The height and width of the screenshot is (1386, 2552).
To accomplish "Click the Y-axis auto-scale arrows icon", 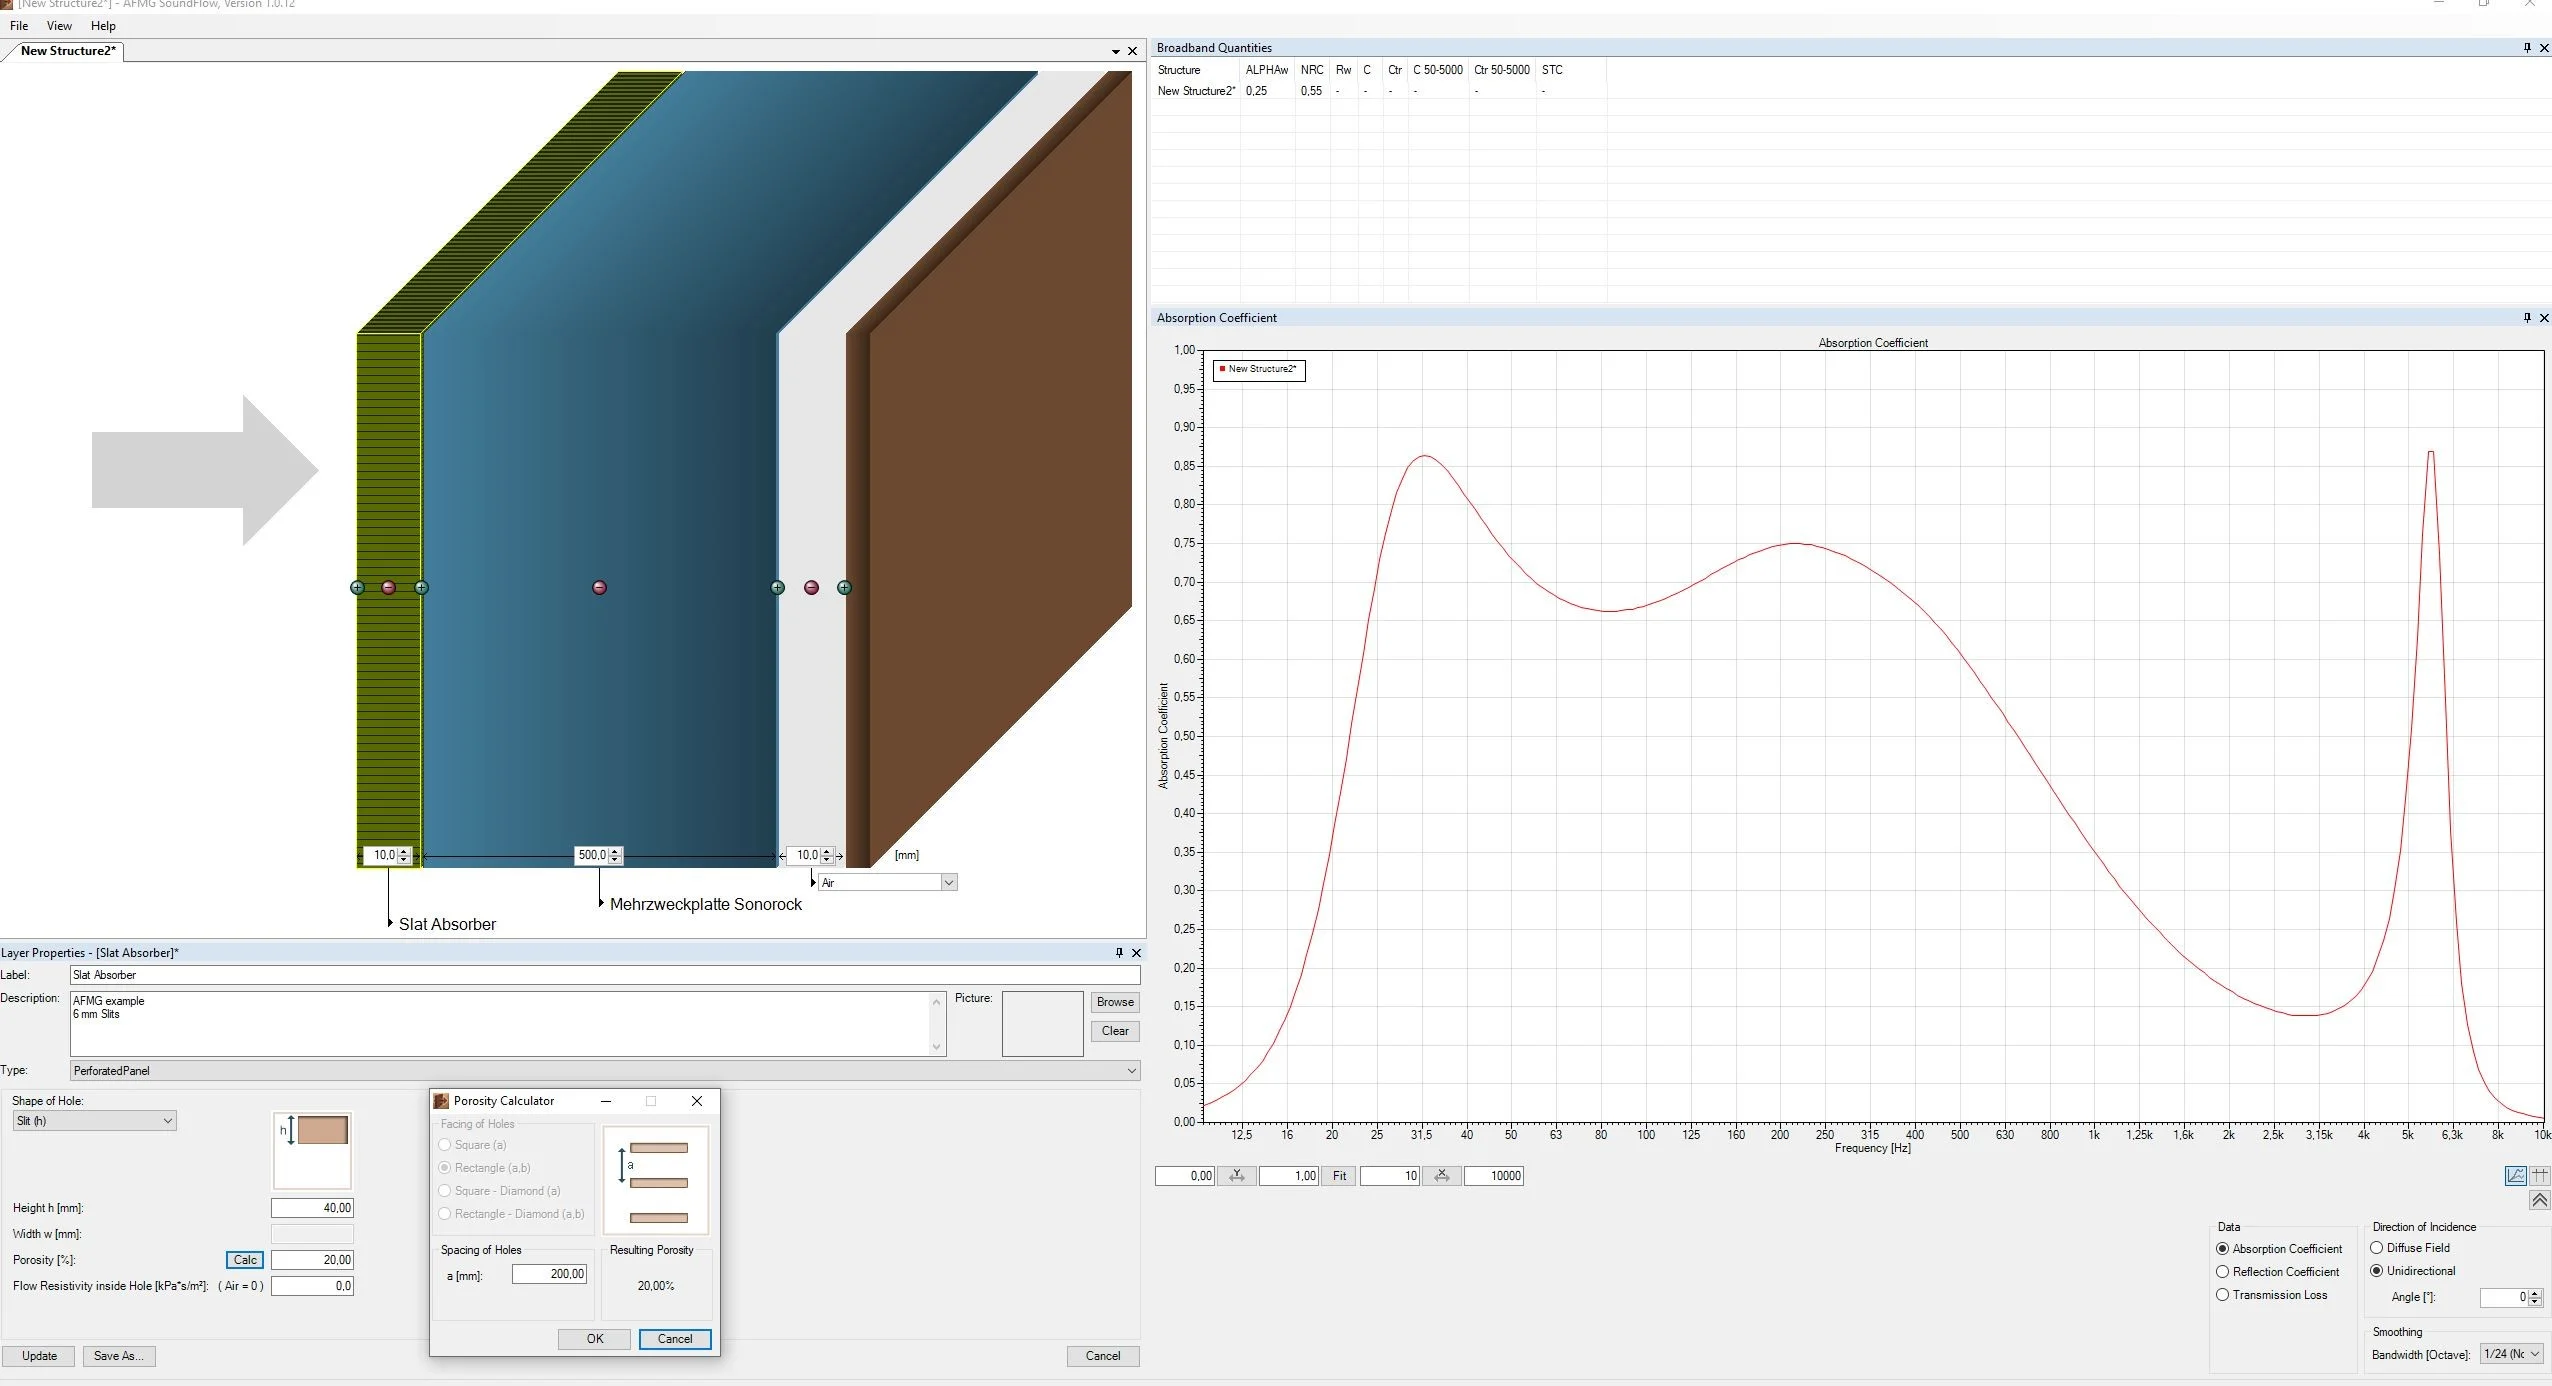I will [1237, 1176].
